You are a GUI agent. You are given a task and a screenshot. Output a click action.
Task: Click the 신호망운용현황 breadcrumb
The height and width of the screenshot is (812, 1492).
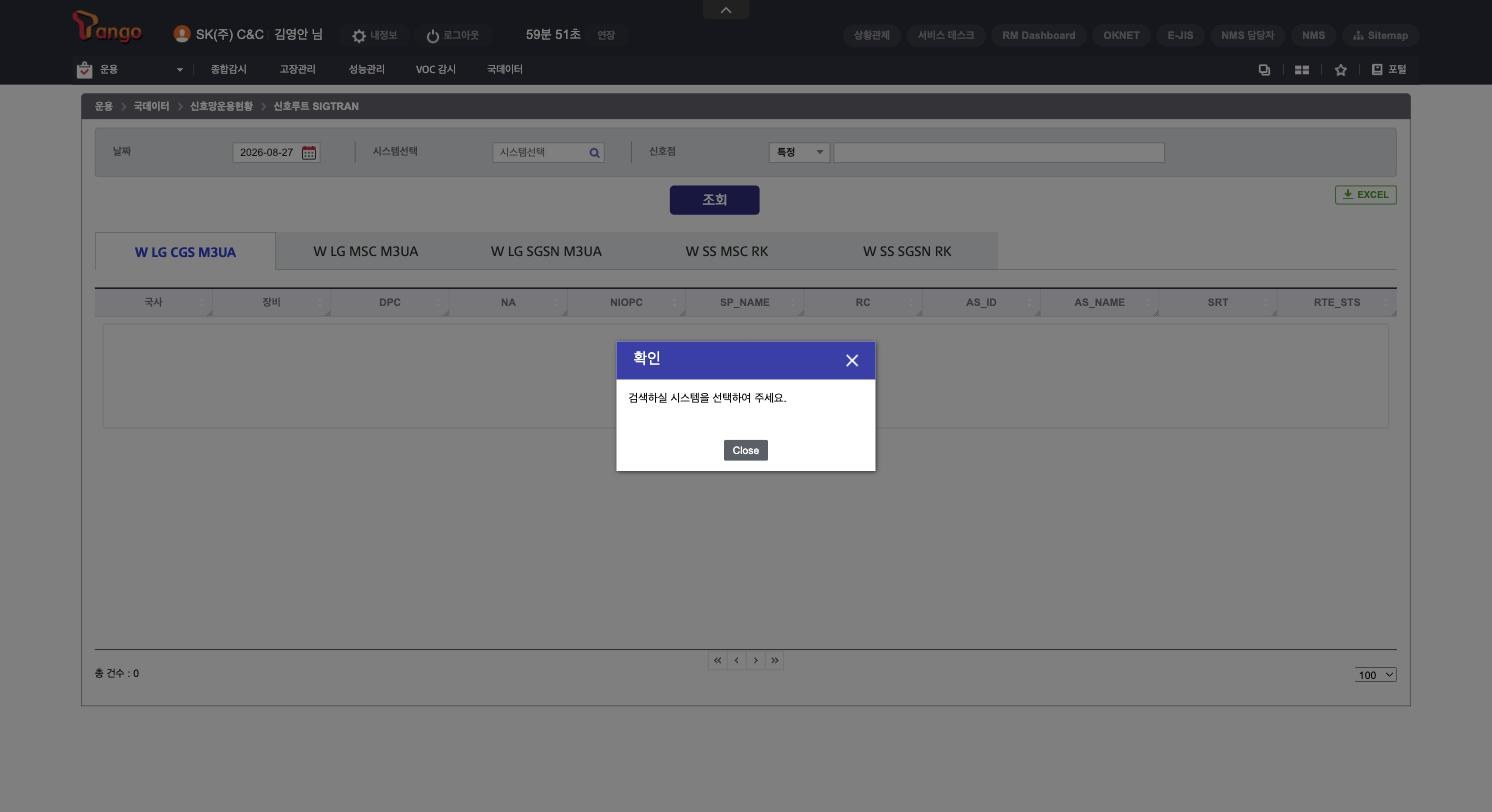[221, 106]
